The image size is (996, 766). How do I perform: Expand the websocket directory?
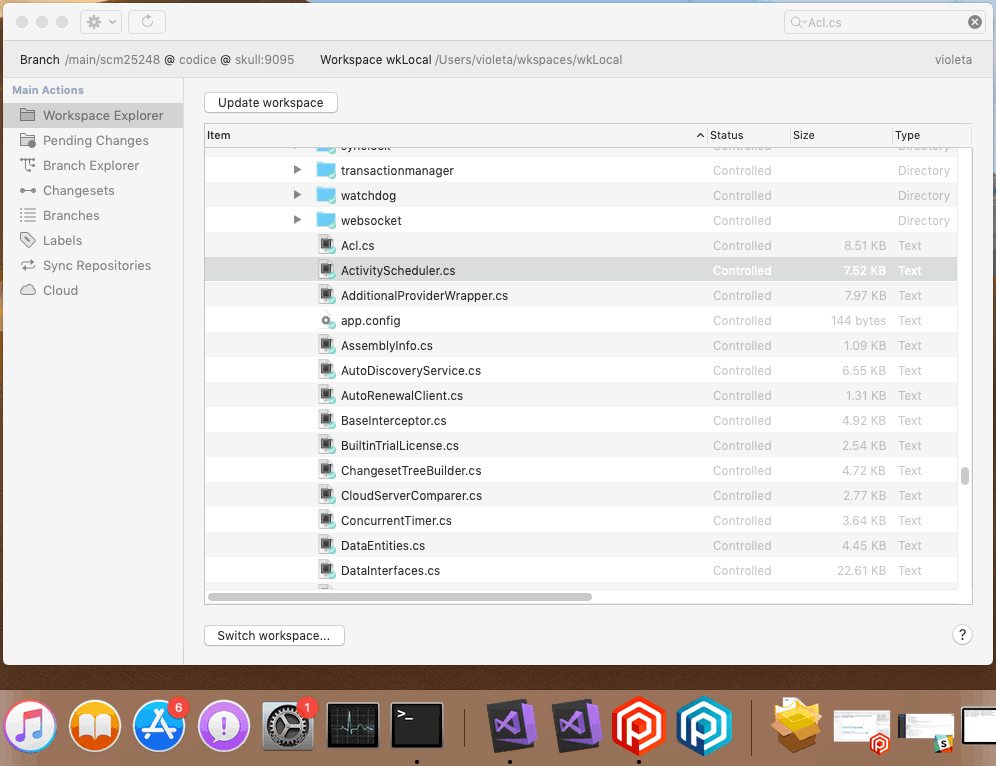pos(297,220)
